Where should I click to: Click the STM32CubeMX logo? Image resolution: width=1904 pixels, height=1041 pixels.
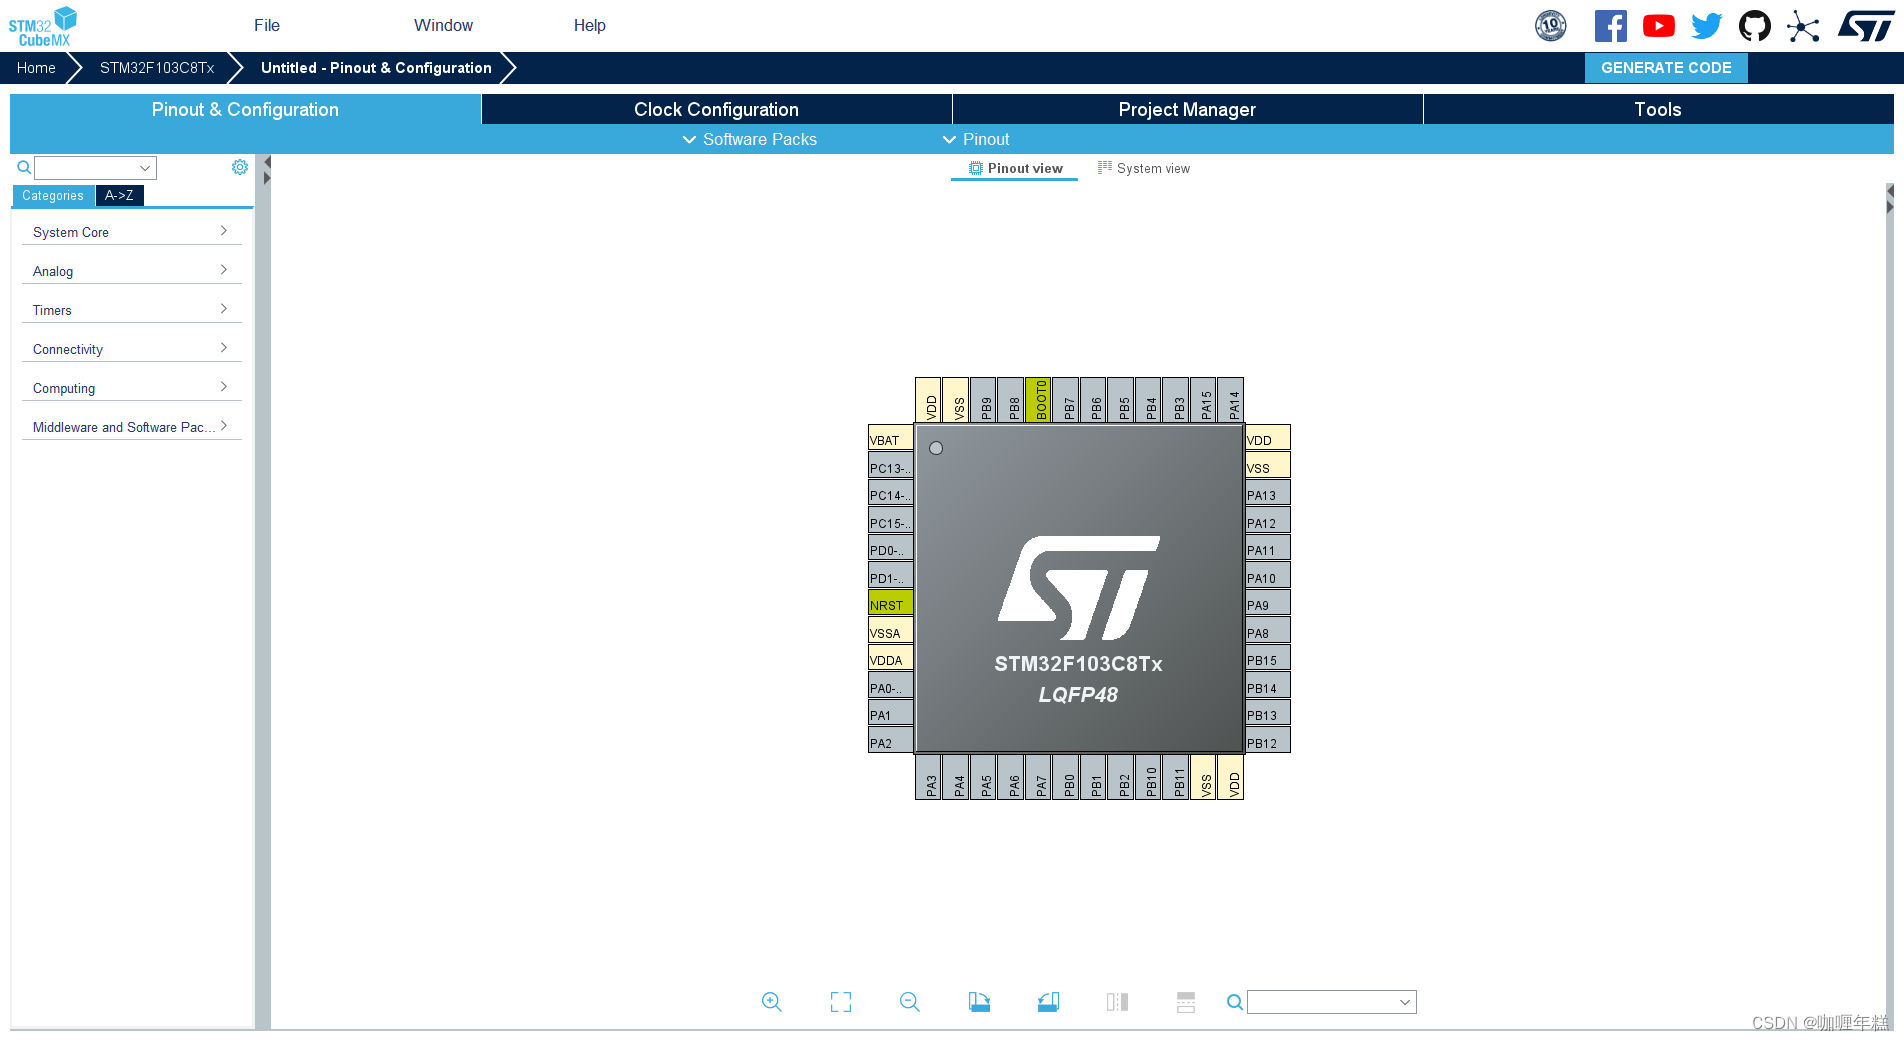pos(42,26)
